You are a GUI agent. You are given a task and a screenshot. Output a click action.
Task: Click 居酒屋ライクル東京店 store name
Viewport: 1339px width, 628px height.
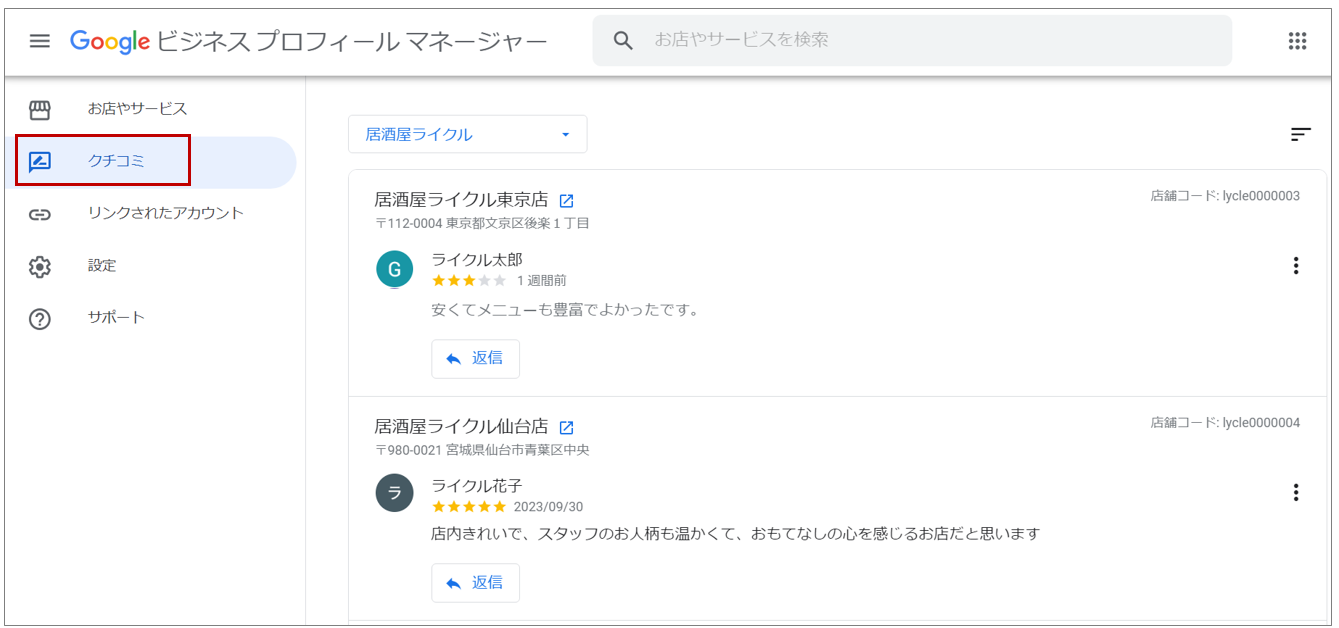(461, 200)
